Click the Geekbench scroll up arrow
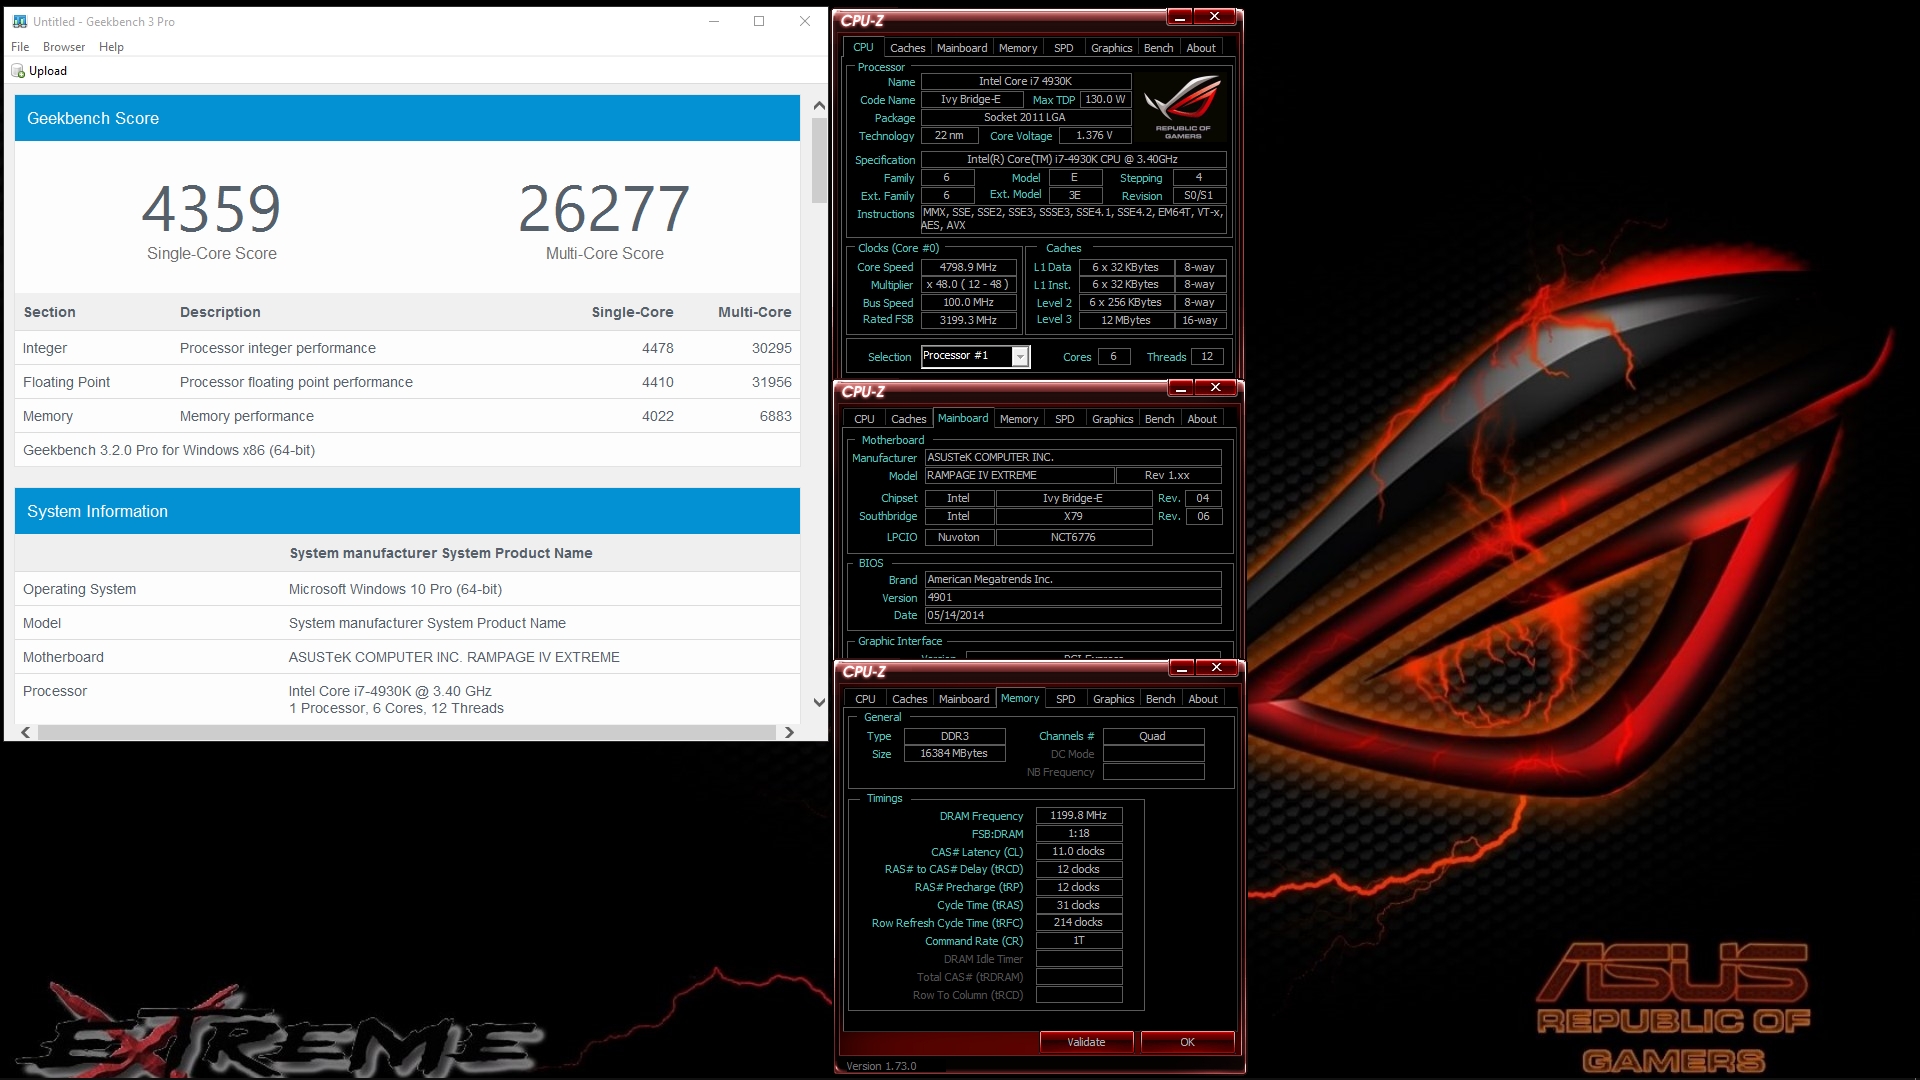This screenshot has height=1080, width=1920. point(819,105)
